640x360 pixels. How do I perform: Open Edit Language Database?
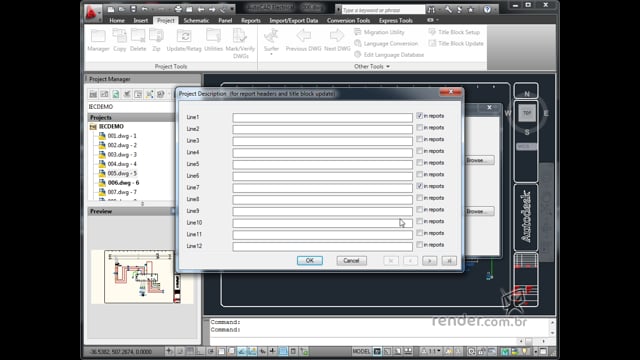click(389, 55)
